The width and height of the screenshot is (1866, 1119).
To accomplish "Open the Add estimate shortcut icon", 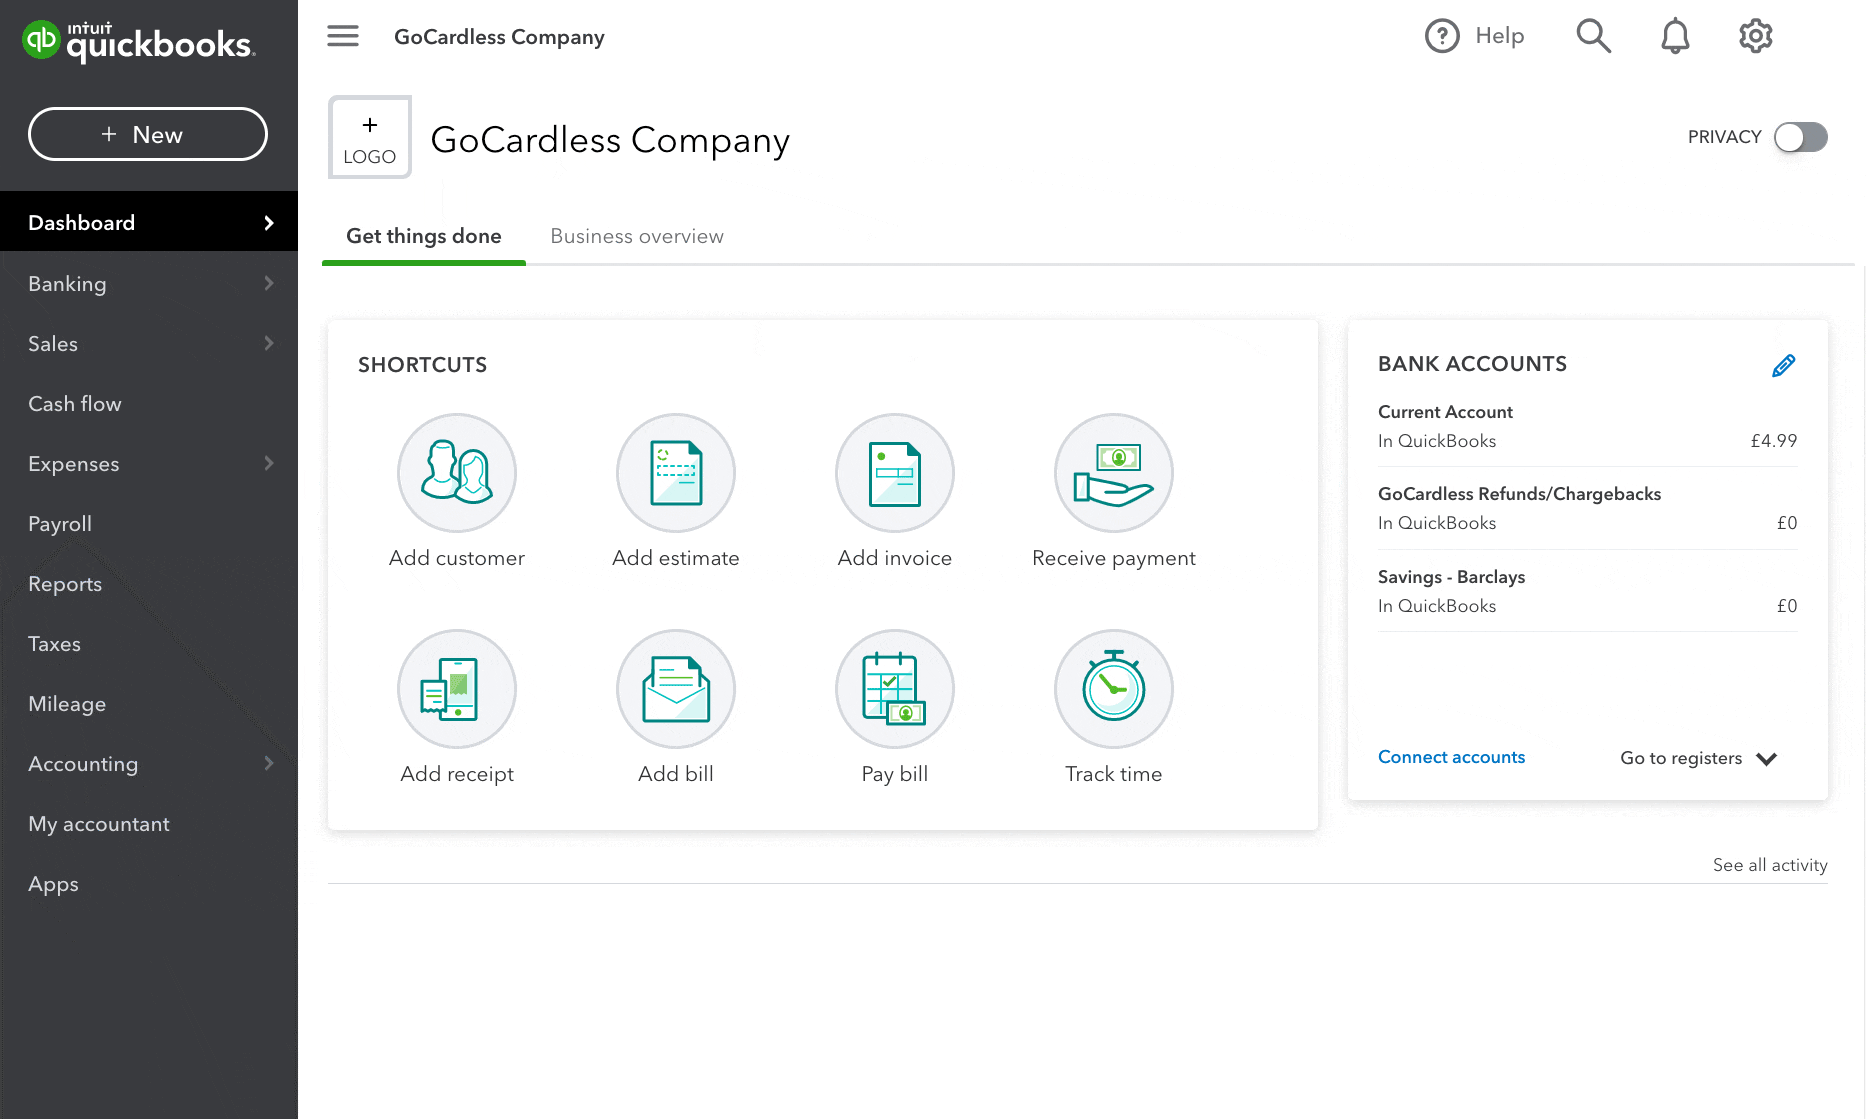I will pyautogui.click(x=676, y=473).
